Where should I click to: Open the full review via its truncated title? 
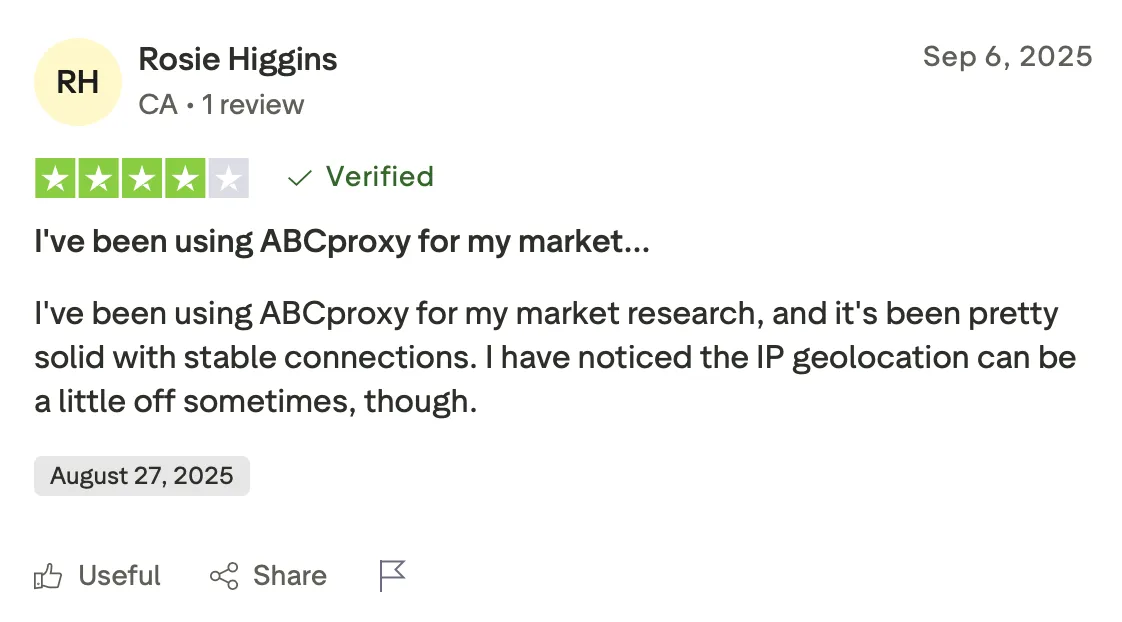pos(343,241)
